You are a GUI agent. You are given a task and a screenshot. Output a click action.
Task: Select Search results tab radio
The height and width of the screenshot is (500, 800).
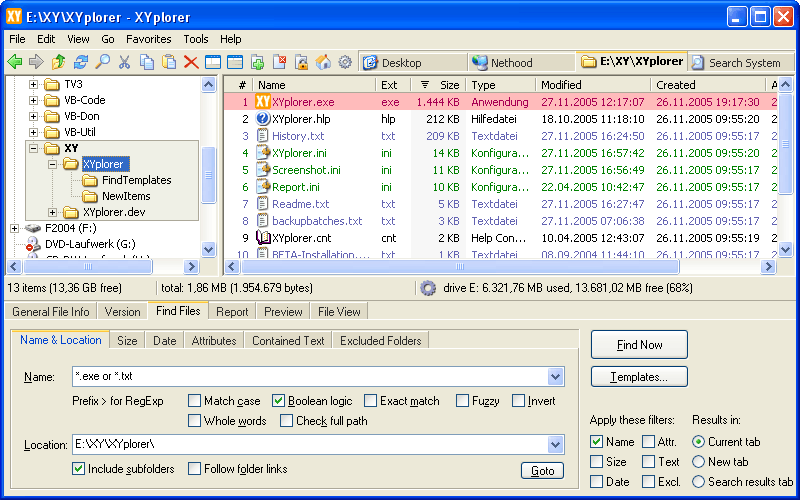pyautogui.click(x=698, y=482)
